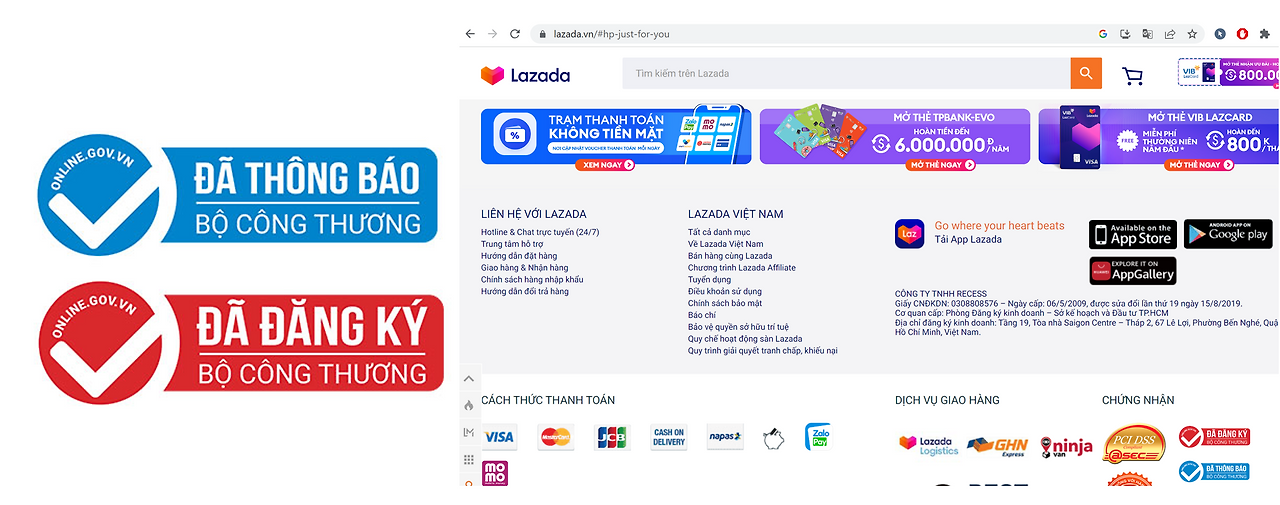Collapse the sidebar using the up chevron

point(468,379)
